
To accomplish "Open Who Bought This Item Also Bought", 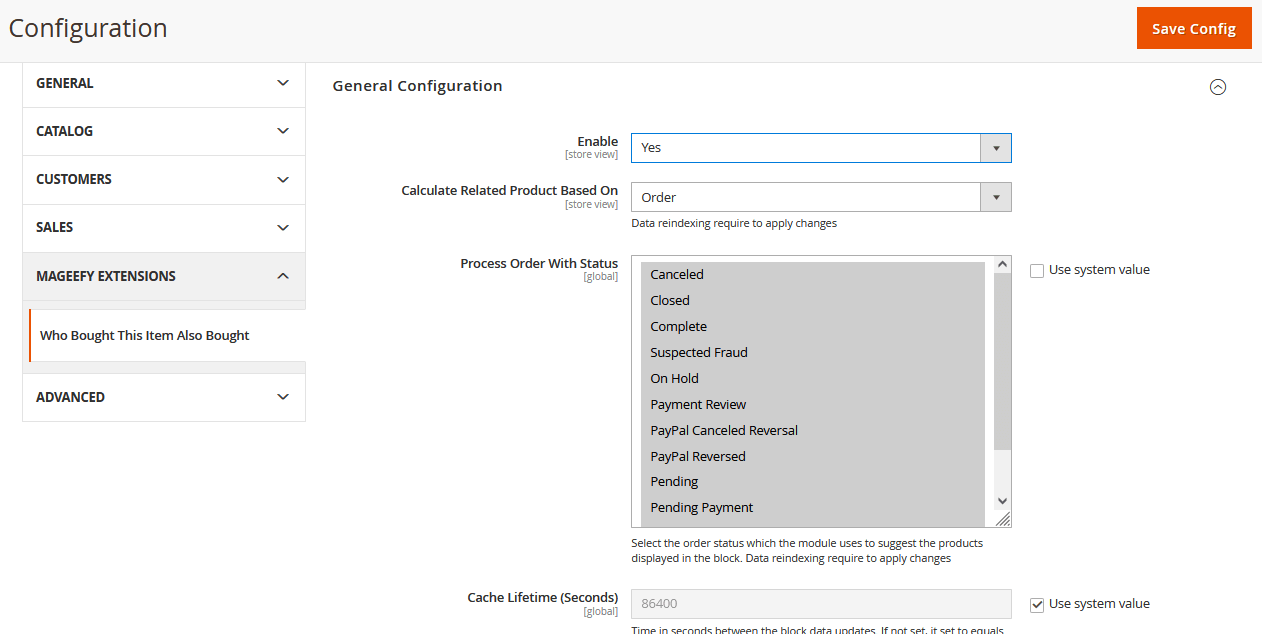I will click(145, 336).
